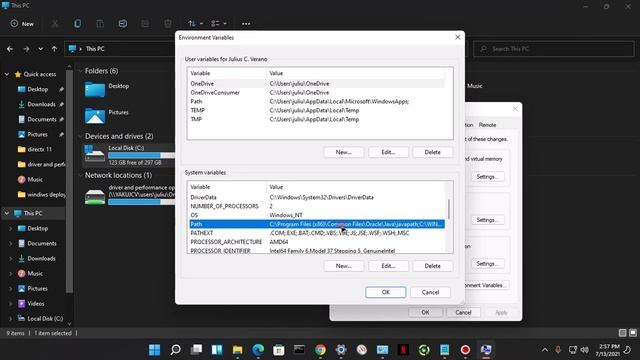The height and width of the screenshot is (360, 640).
Task: Click the Delete trash icon in toolbar
Action: pos(168,24)
